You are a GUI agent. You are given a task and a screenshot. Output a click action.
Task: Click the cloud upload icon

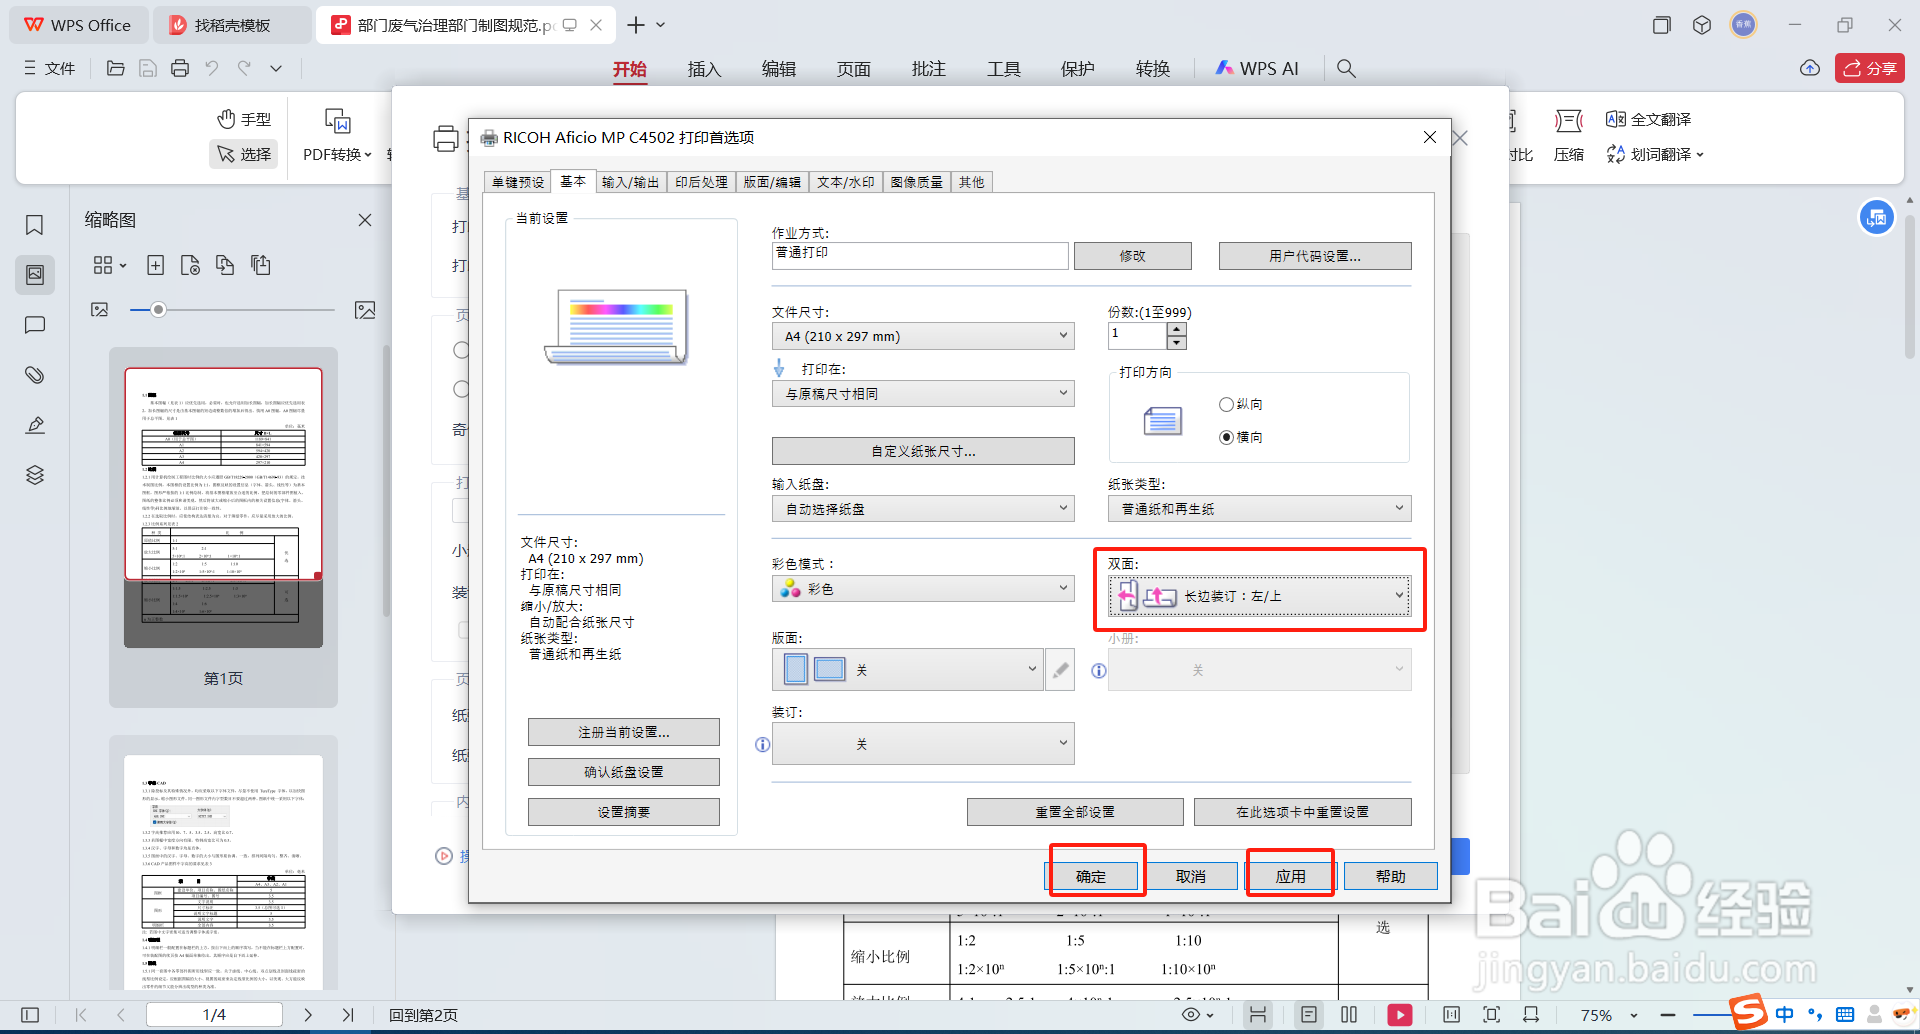tap(1810, 68)
